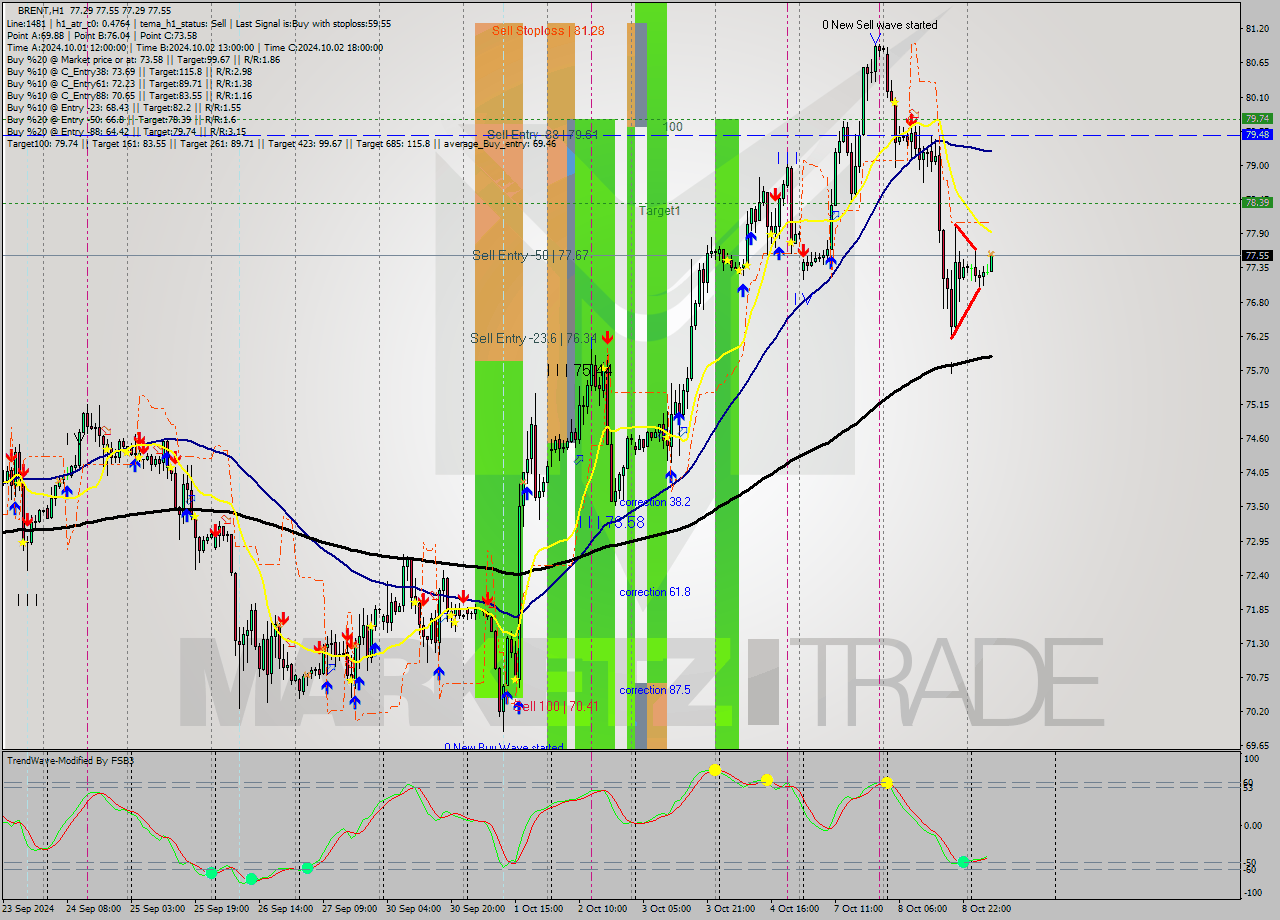Click the 0.00 level on indicator scale

(x=1253, y=826)
